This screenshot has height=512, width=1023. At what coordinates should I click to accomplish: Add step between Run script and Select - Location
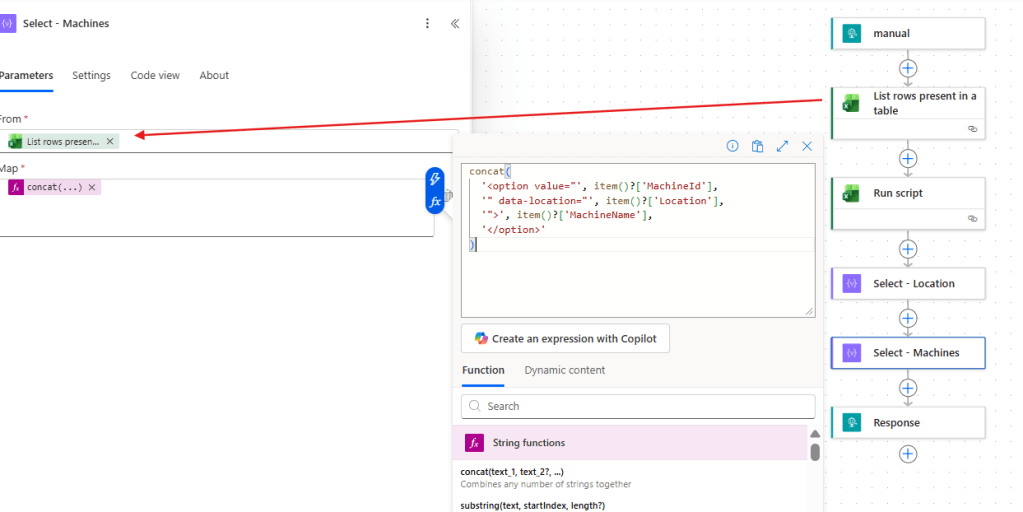[908, 248]
